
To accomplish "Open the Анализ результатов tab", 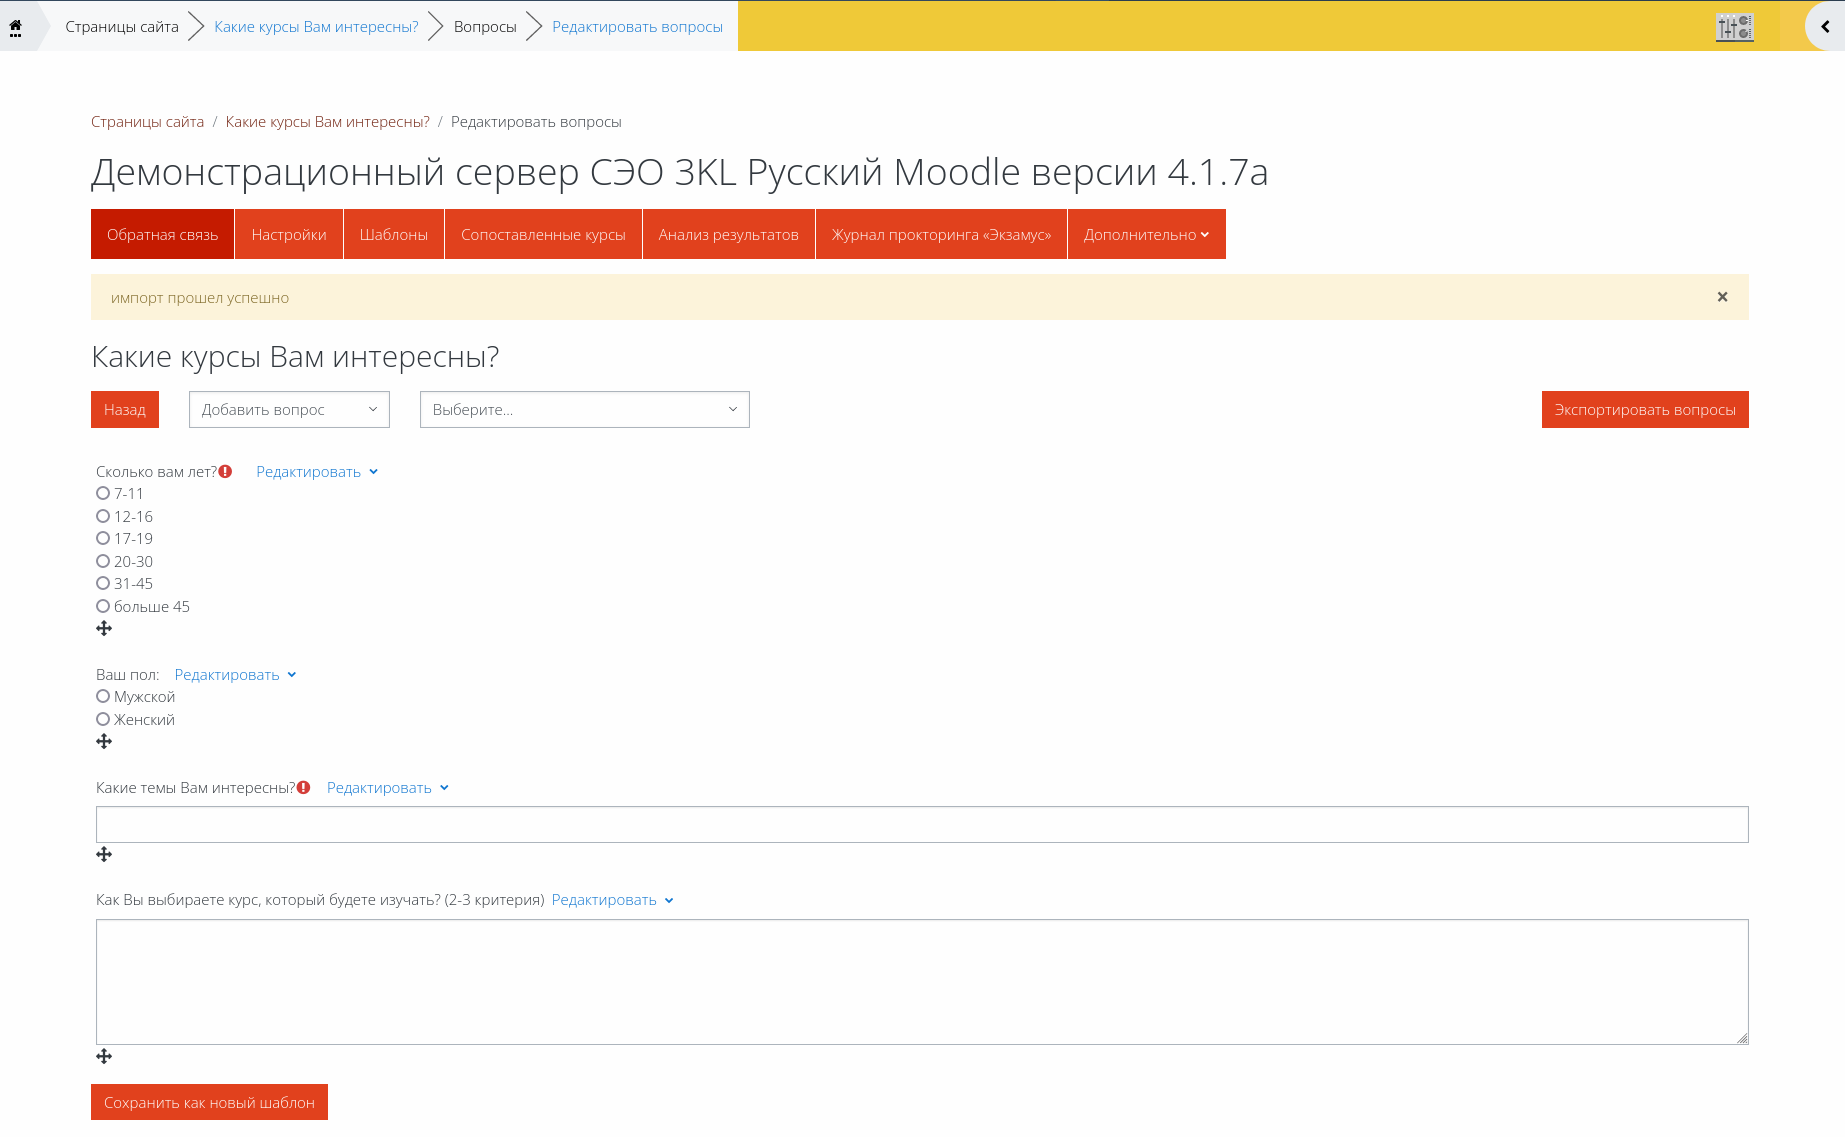I will [728, 234].
